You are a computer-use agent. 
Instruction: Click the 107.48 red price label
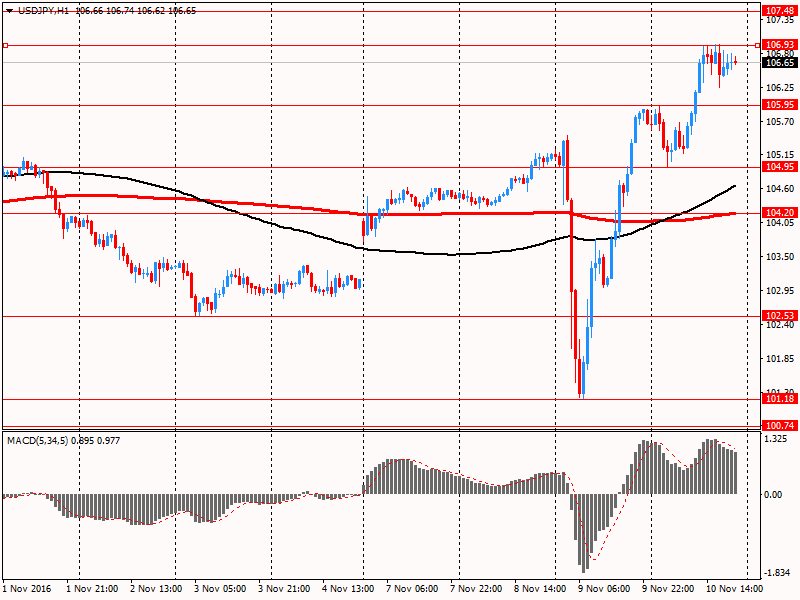tap(779, 11)
